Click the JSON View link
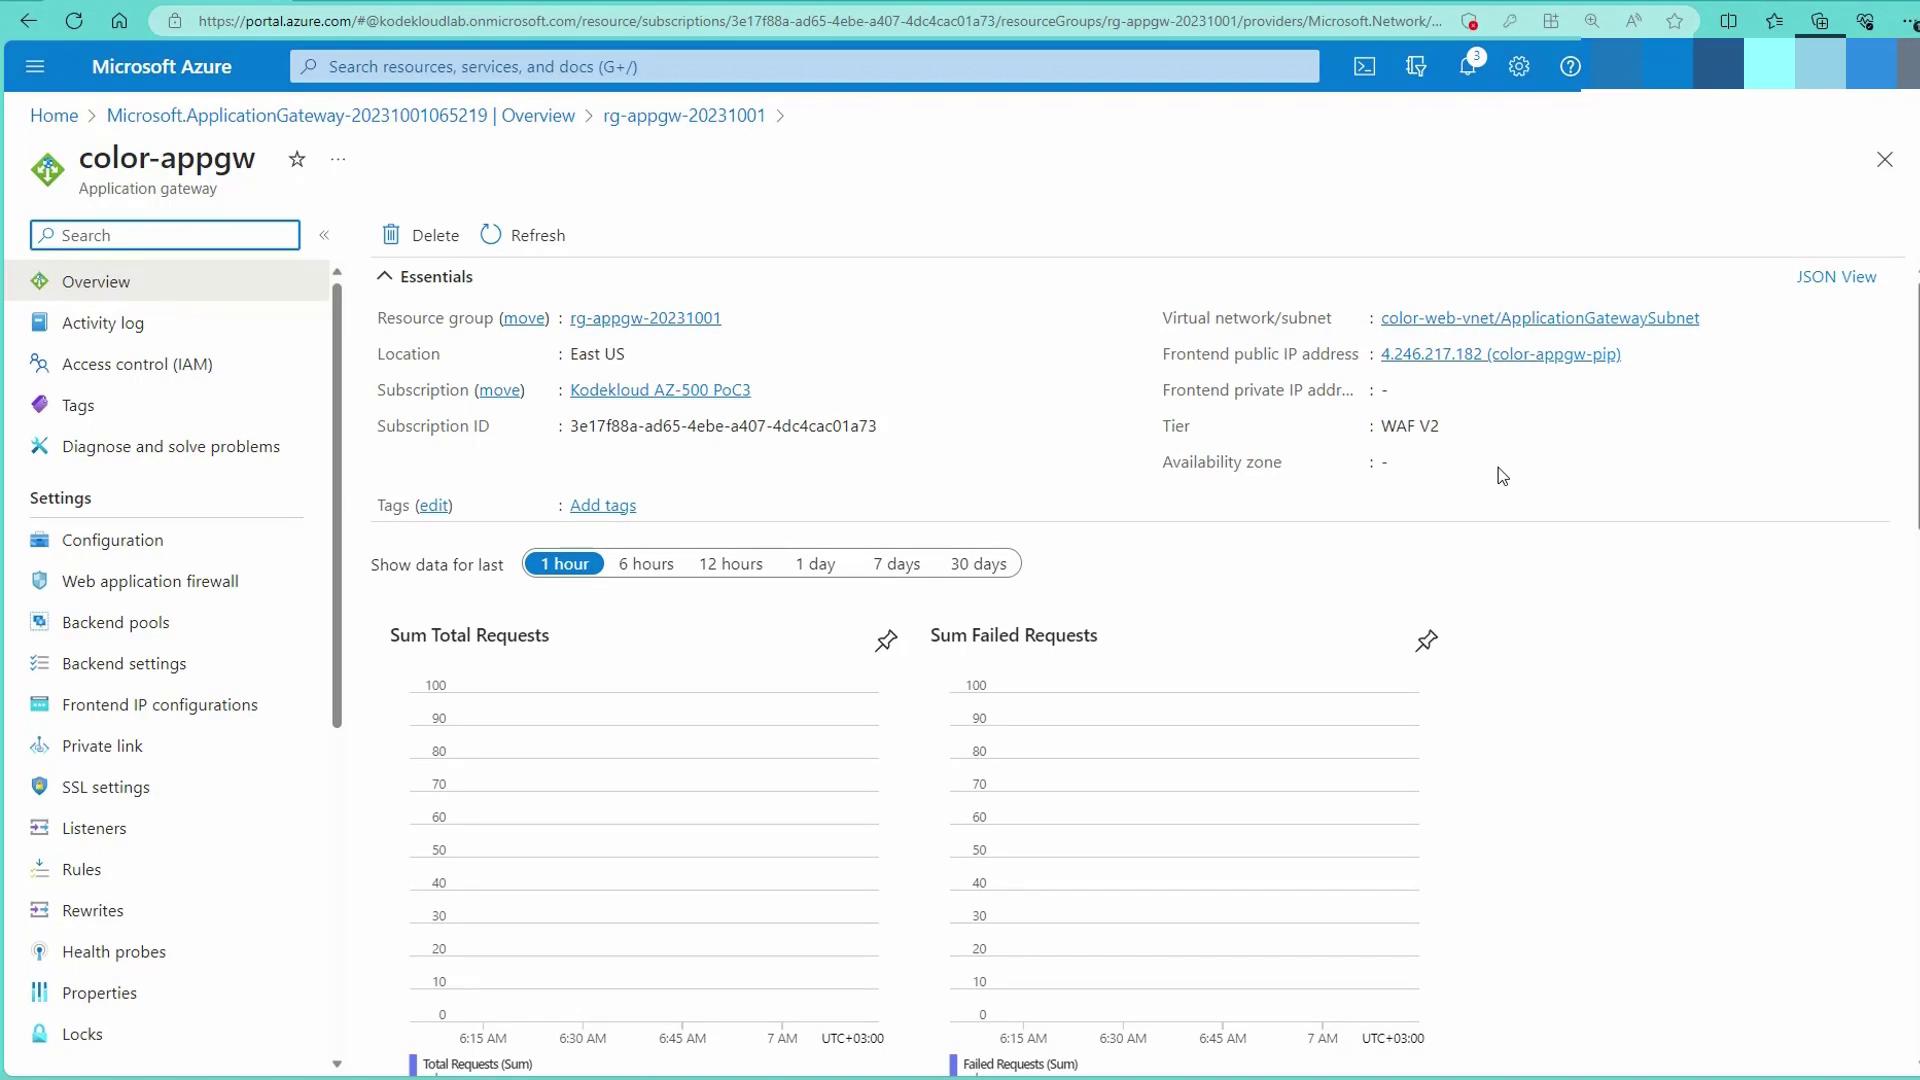This screenshot has width=1920, height=1080. (x=1836, y=277)
